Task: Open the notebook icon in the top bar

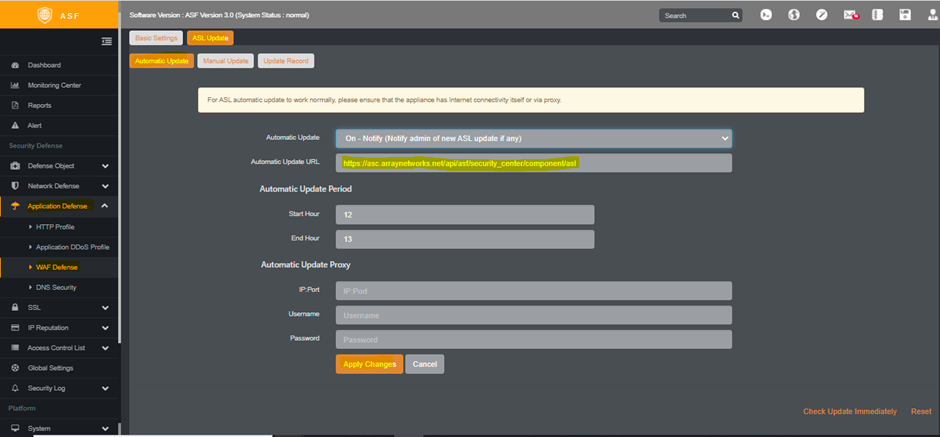Action: (878, 15)
